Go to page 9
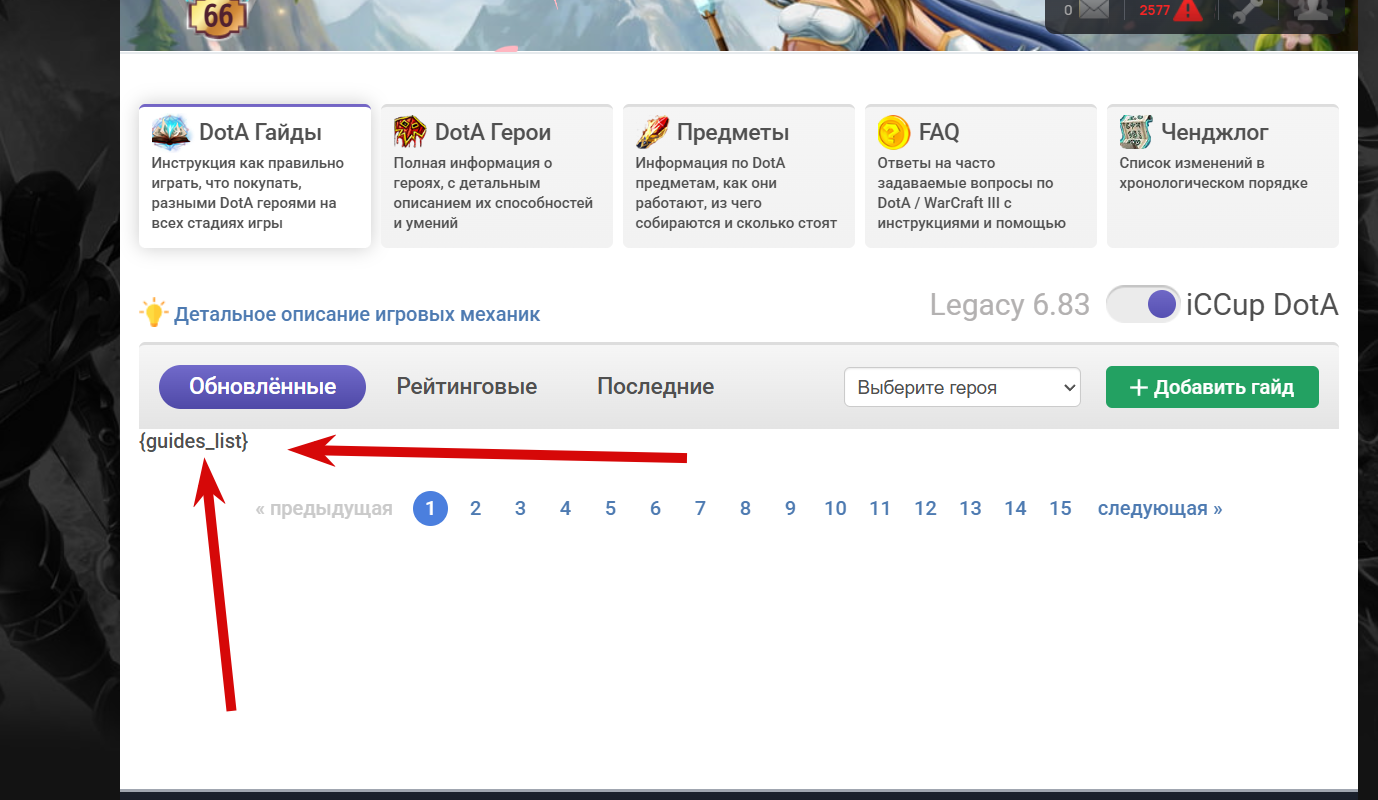Viewport: 1378px width, 800px height. pyautogui.click(x=790, y=508)
